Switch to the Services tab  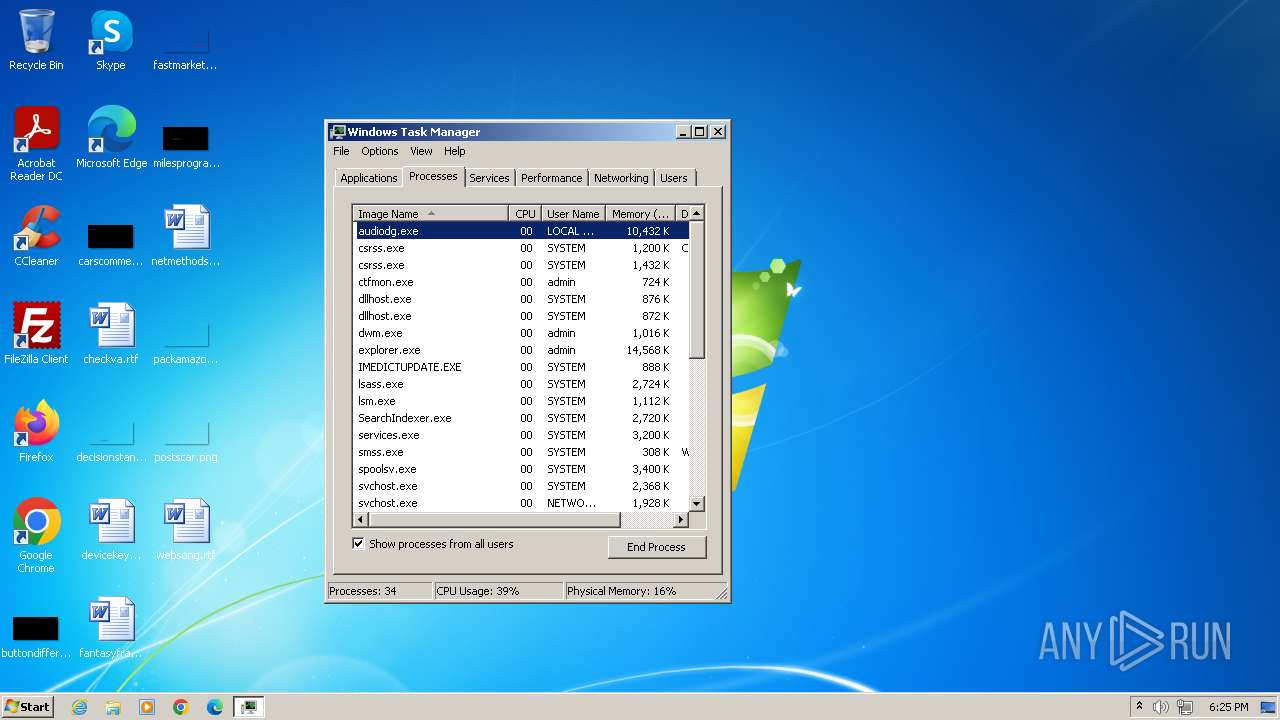(x=489, y=178)
